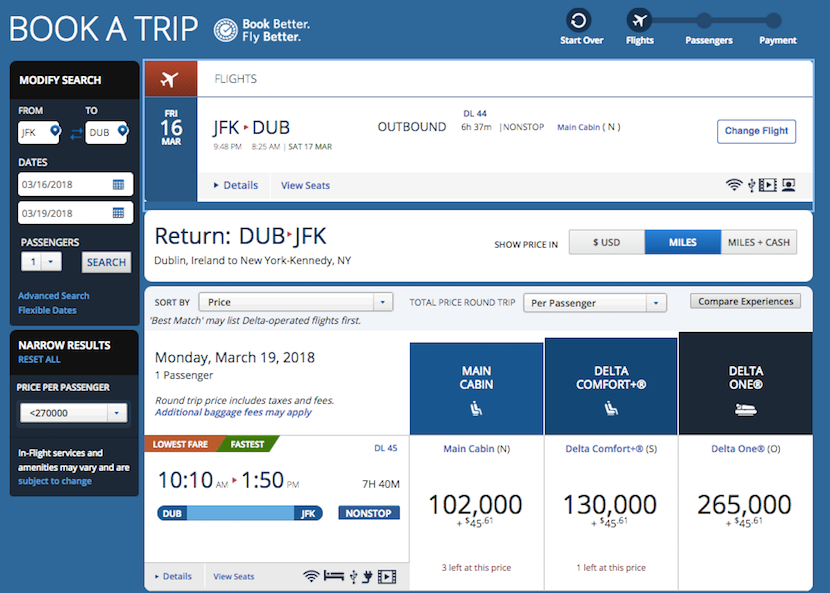Image resolution: width=830 pixels, height=593 pixels.
Task: Select MILES + CASH price option
Action: (758, 242)
